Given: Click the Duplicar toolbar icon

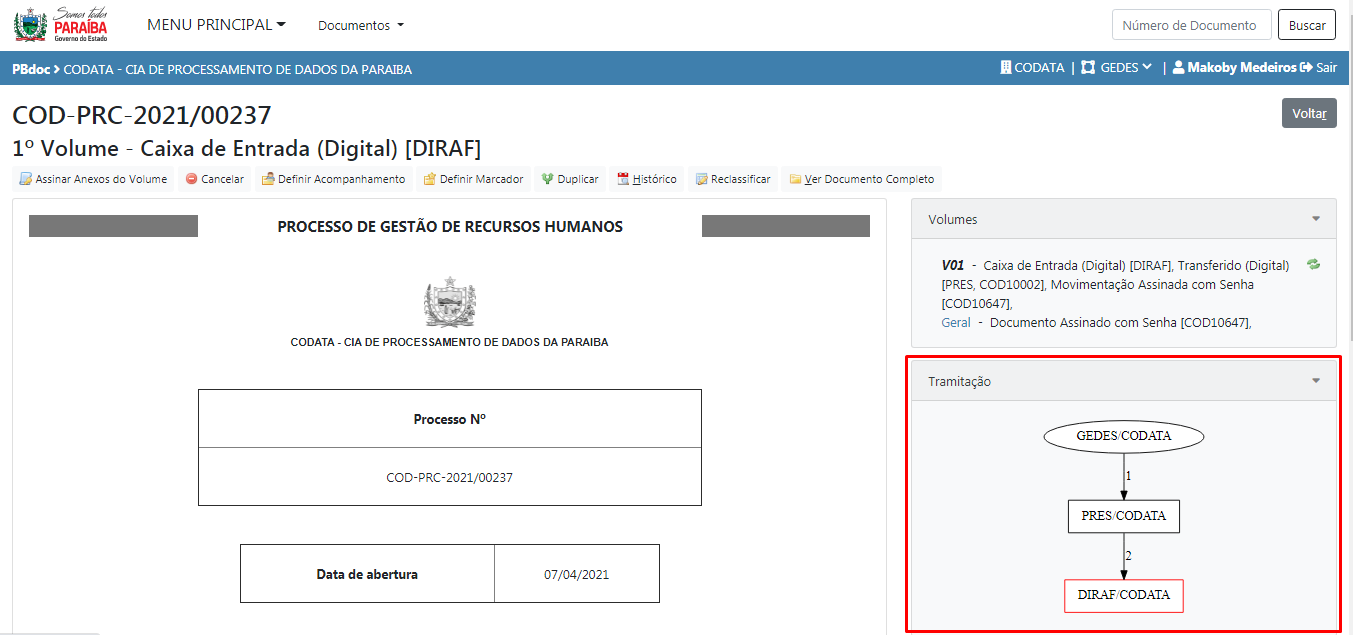Looking at the screenshot, I should 548,180.
